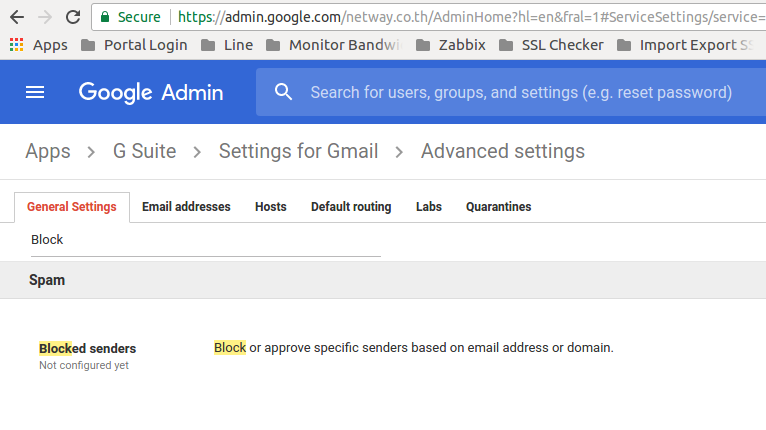Open the hamburger main menu

(x=35, y=92)
